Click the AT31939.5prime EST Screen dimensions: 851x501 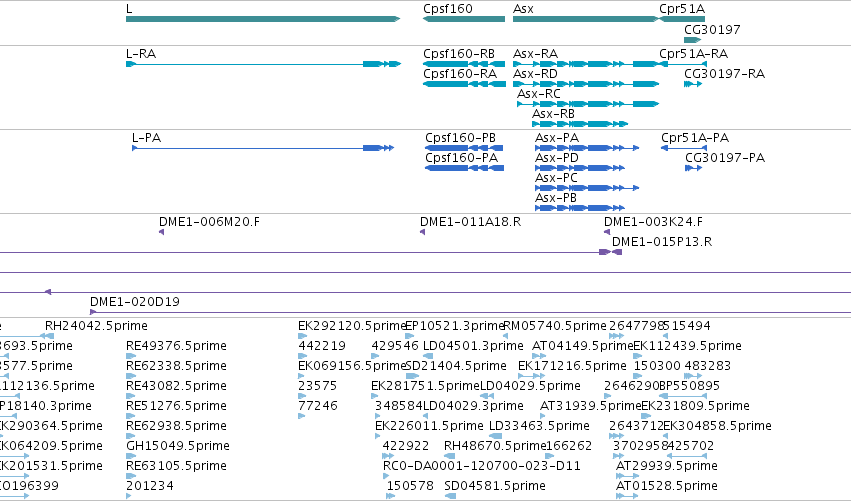[590, 407]
